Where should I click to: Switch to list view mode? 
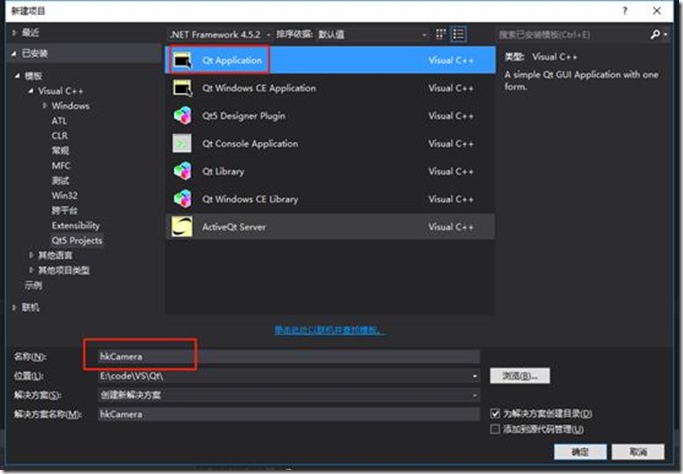(x=458, y=34)
